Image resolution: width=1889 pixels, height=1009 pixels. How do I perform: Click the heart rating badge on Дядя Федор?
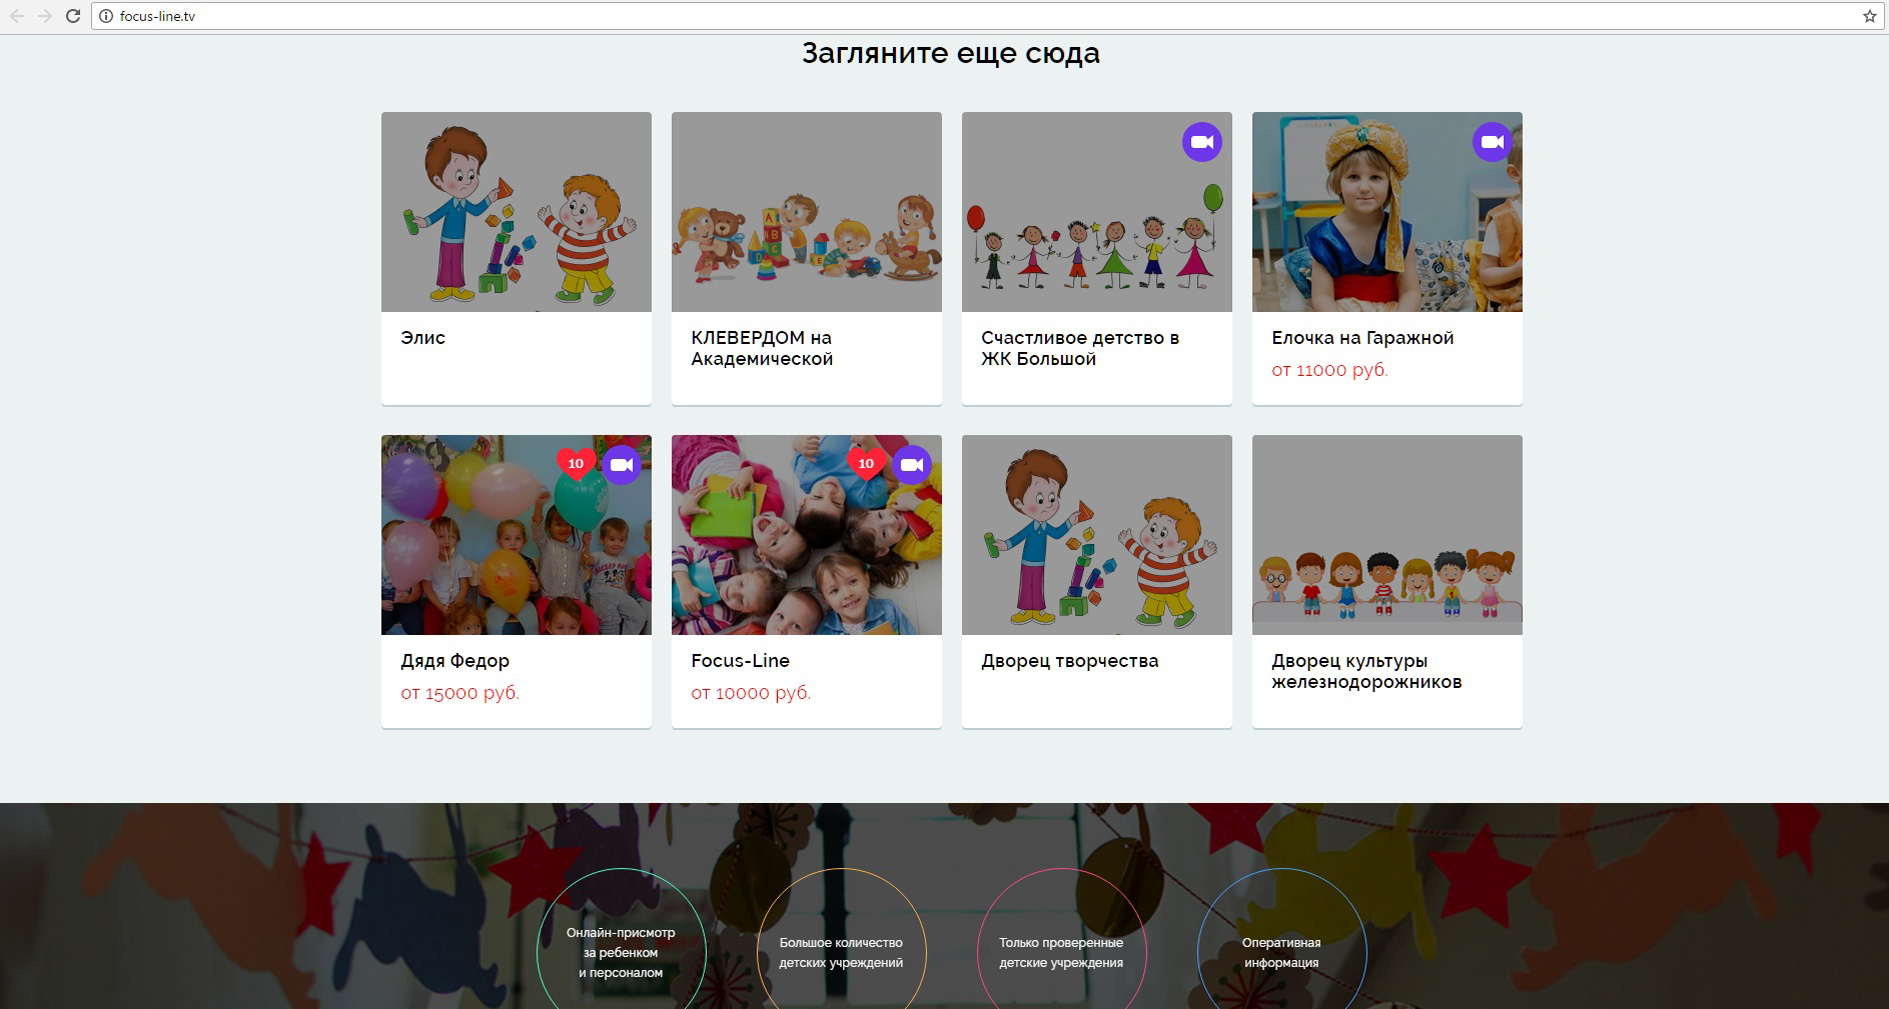click(576, 463)
